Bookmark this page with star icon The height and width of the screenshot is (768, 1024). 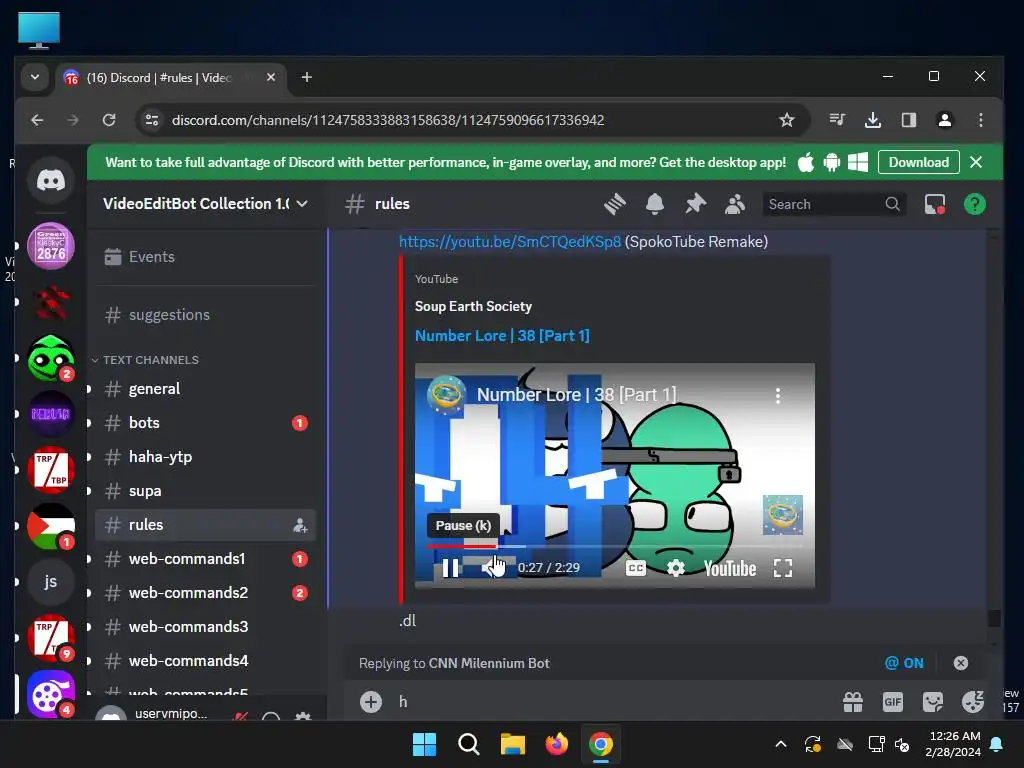point(786,120)
